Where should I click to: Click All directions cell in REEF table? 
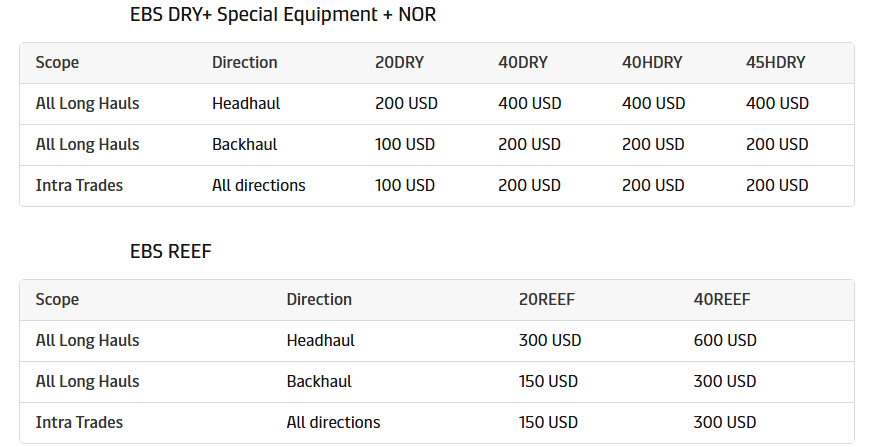[x=333, y=422]
